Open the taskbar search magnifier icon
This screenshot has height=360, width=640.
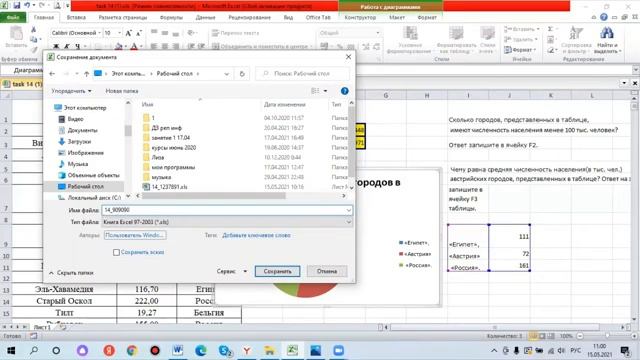[34, 351]
